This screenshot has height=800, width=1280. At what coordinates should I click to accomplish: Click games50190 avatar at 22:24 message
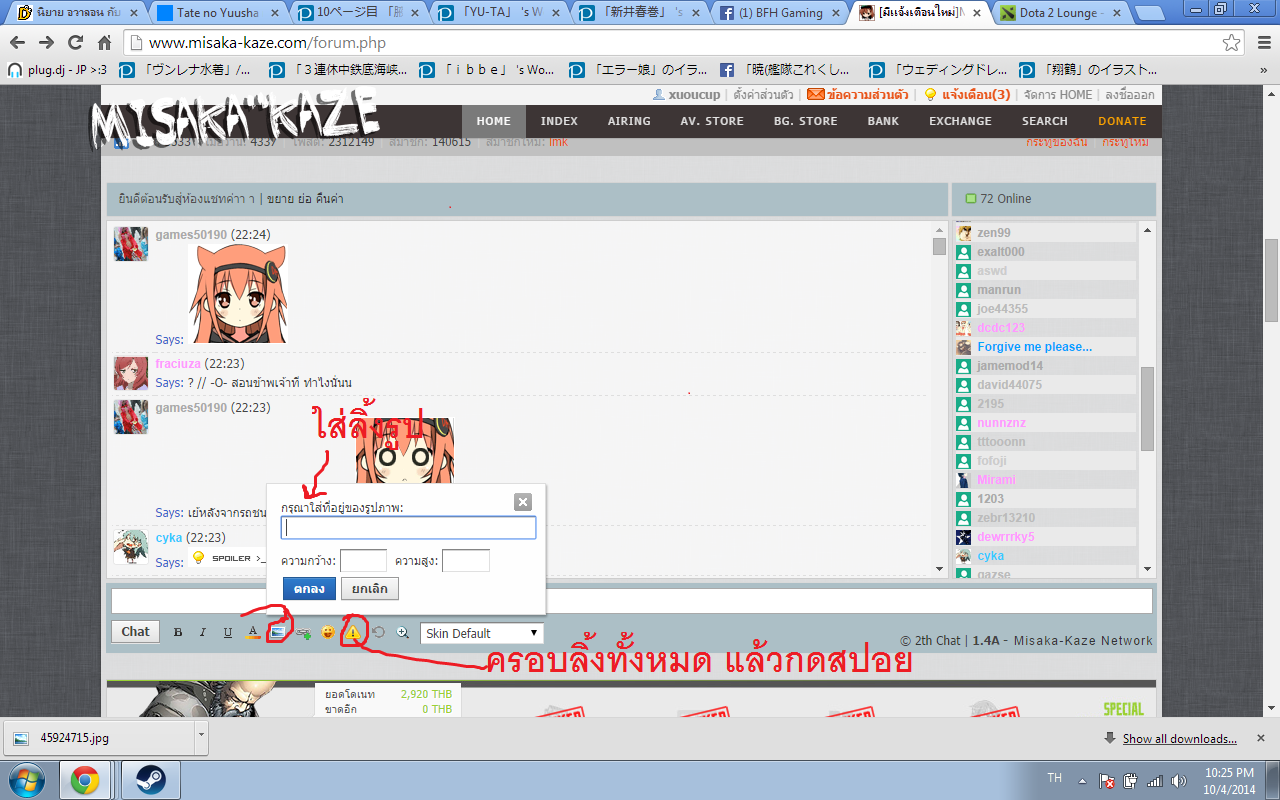(x=131, y=244)
